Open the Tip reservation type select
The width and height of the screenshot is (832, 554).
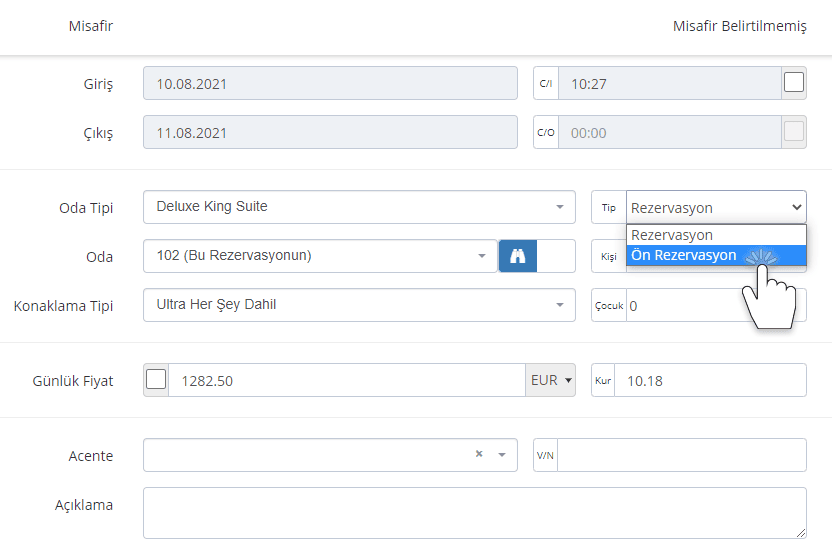tap(716, 207)
